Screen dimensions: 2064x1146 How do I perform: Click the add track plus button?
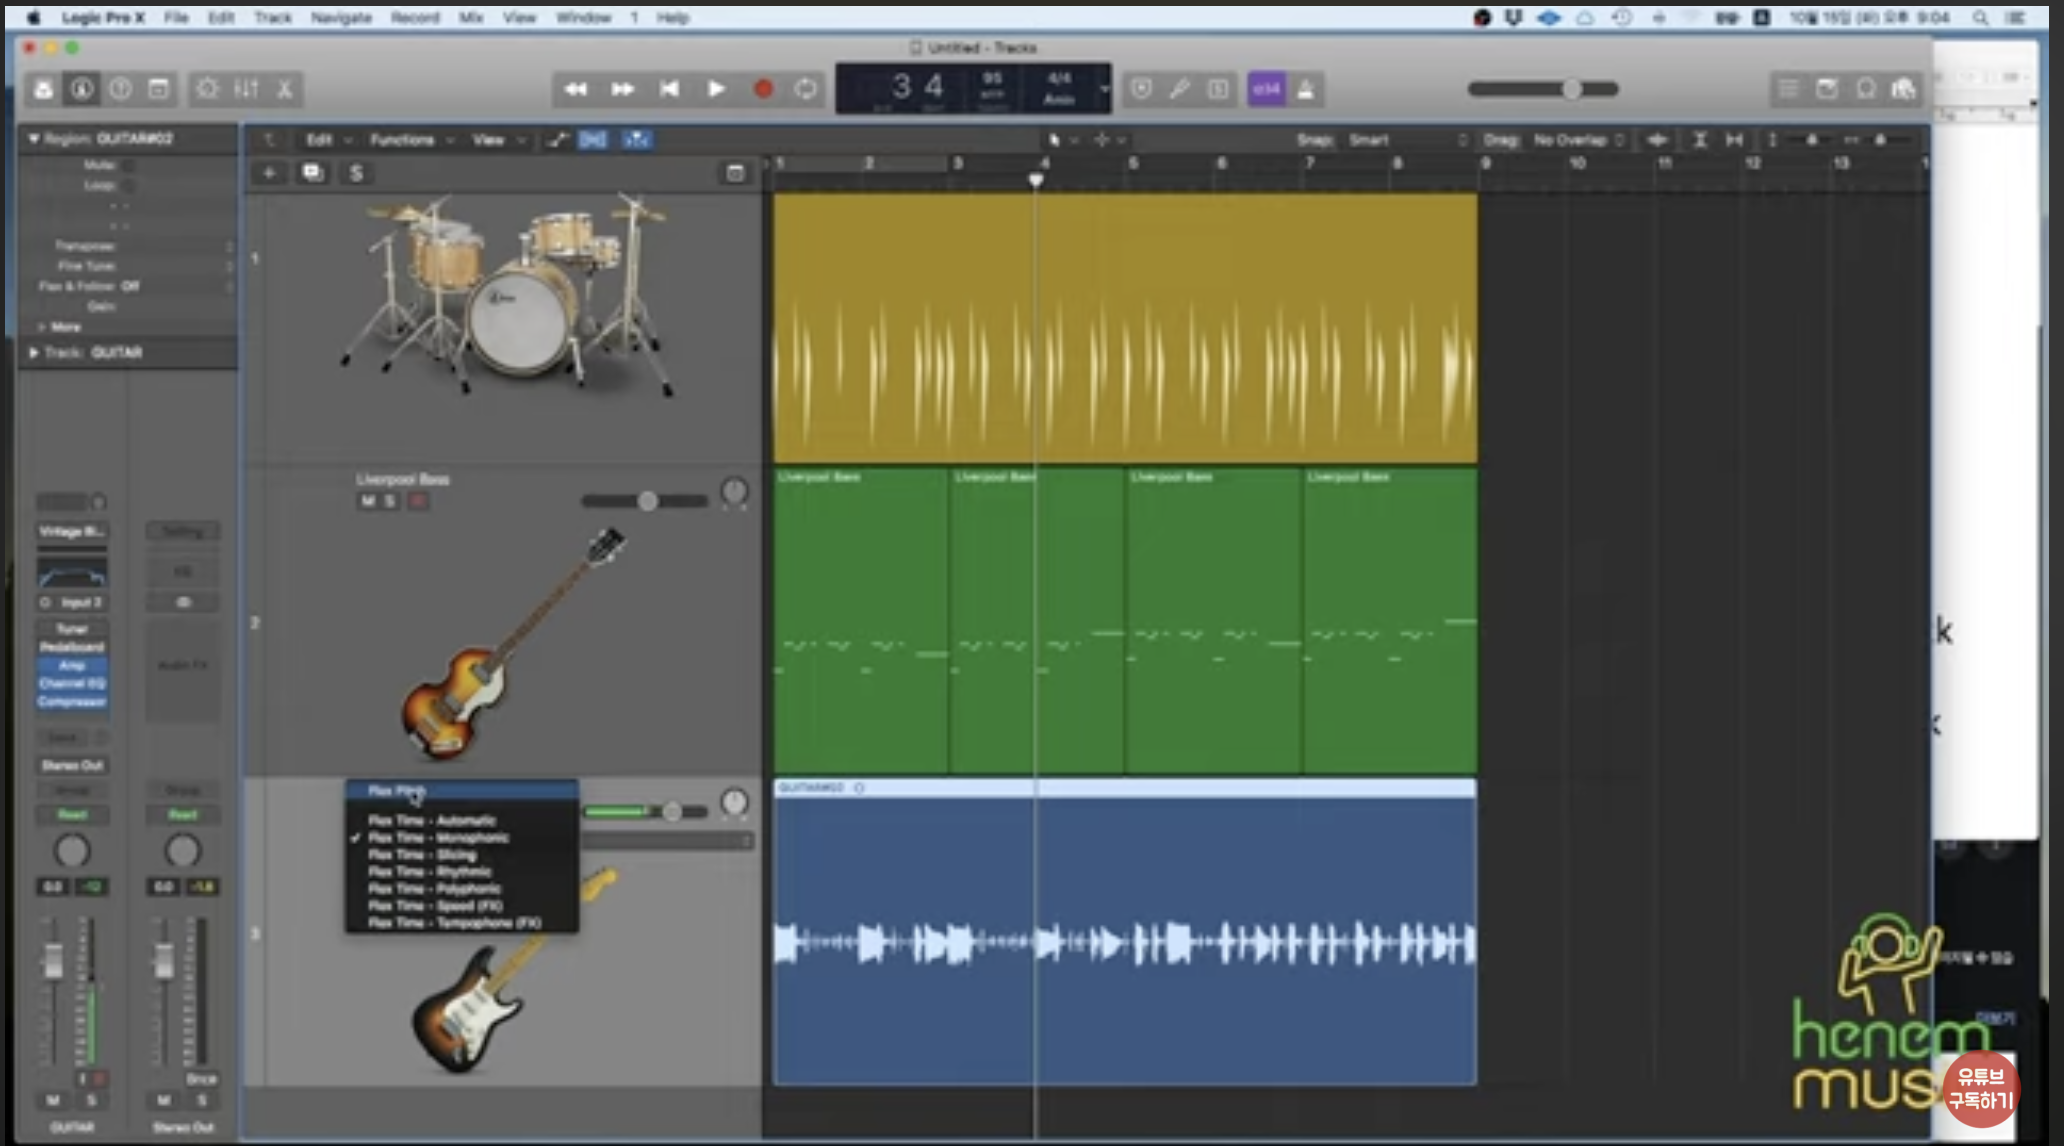click(269, 173)
